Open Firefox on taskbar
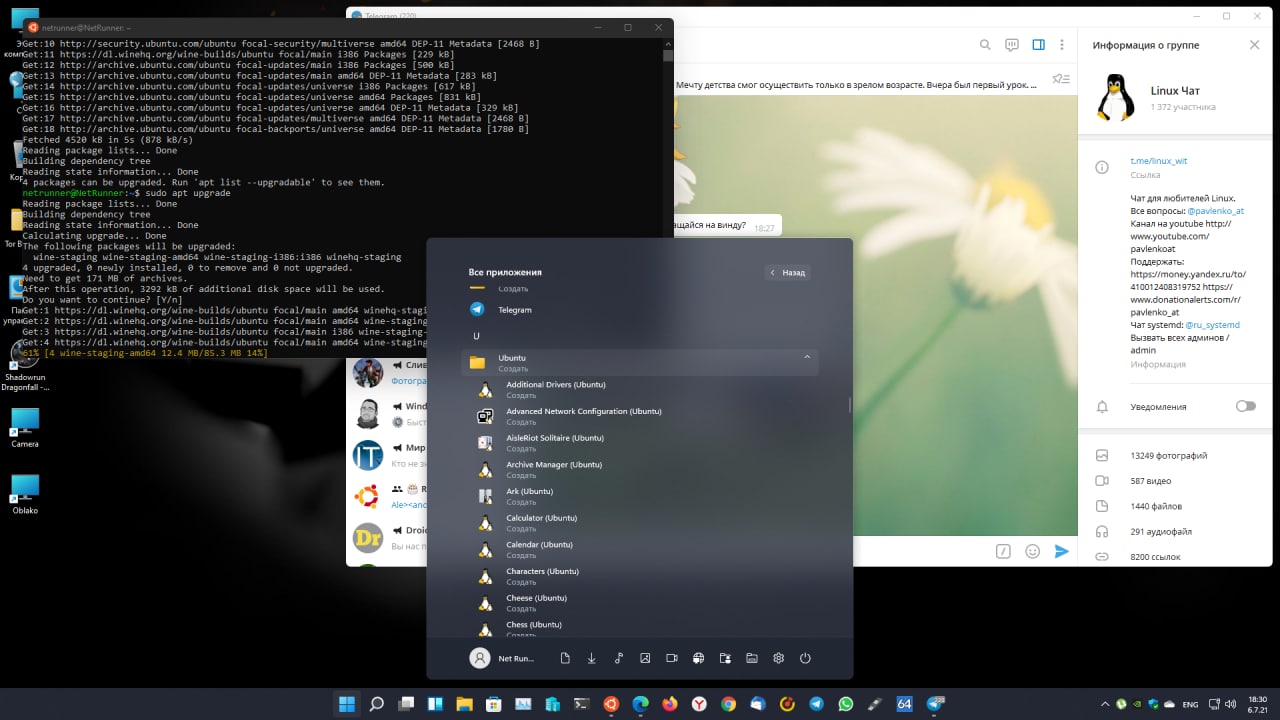1280x720 pixels. point(670,704)
